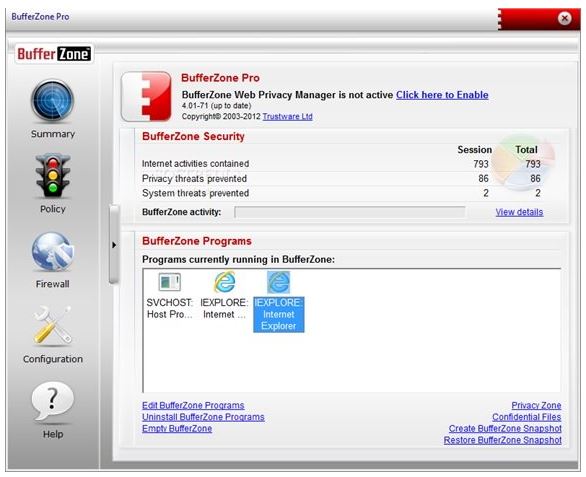Select the highlighted IEXPLORE Internet Explorer icon
This screenshot has height=477, width=586.
[278, 282]
